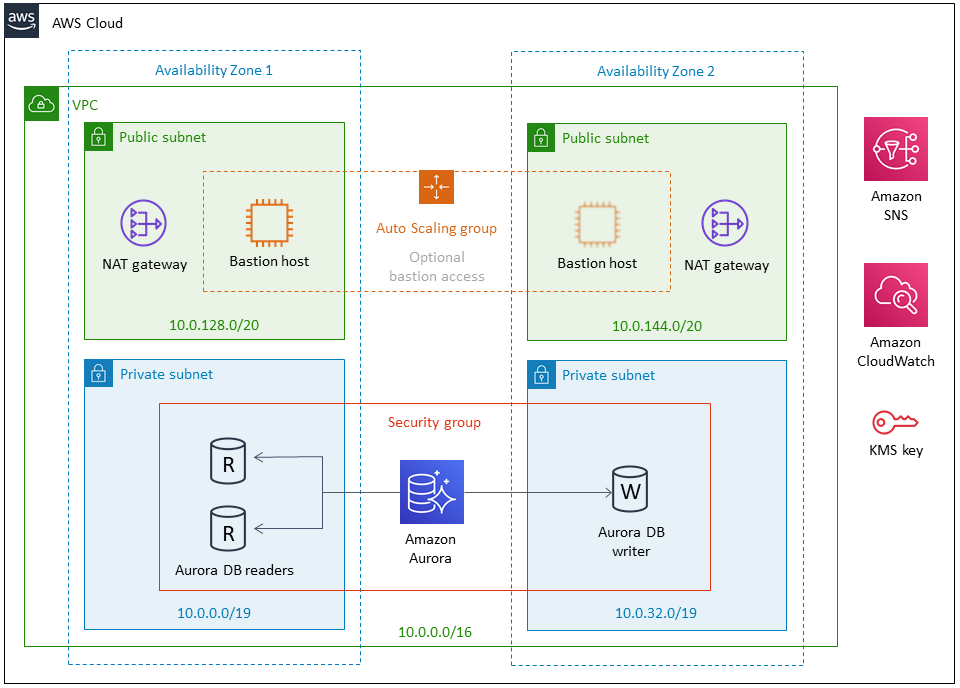
Task: Click Bastion host label in Zone 2
Action: [x=597, y=263]
